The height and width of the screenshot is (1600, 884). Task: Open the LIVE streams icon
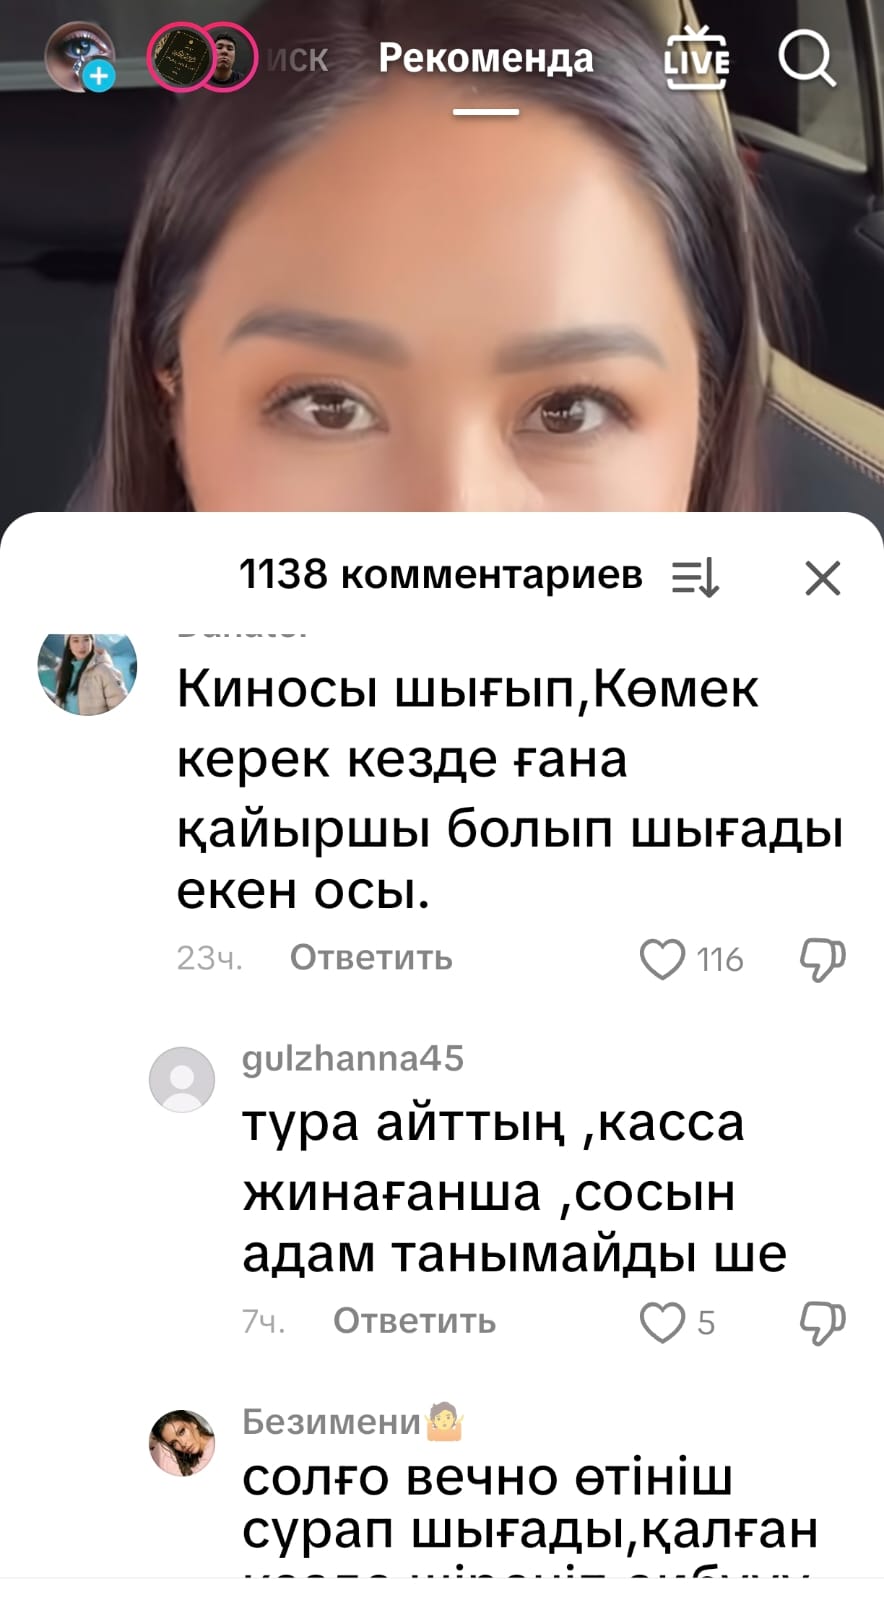(697, 59)
